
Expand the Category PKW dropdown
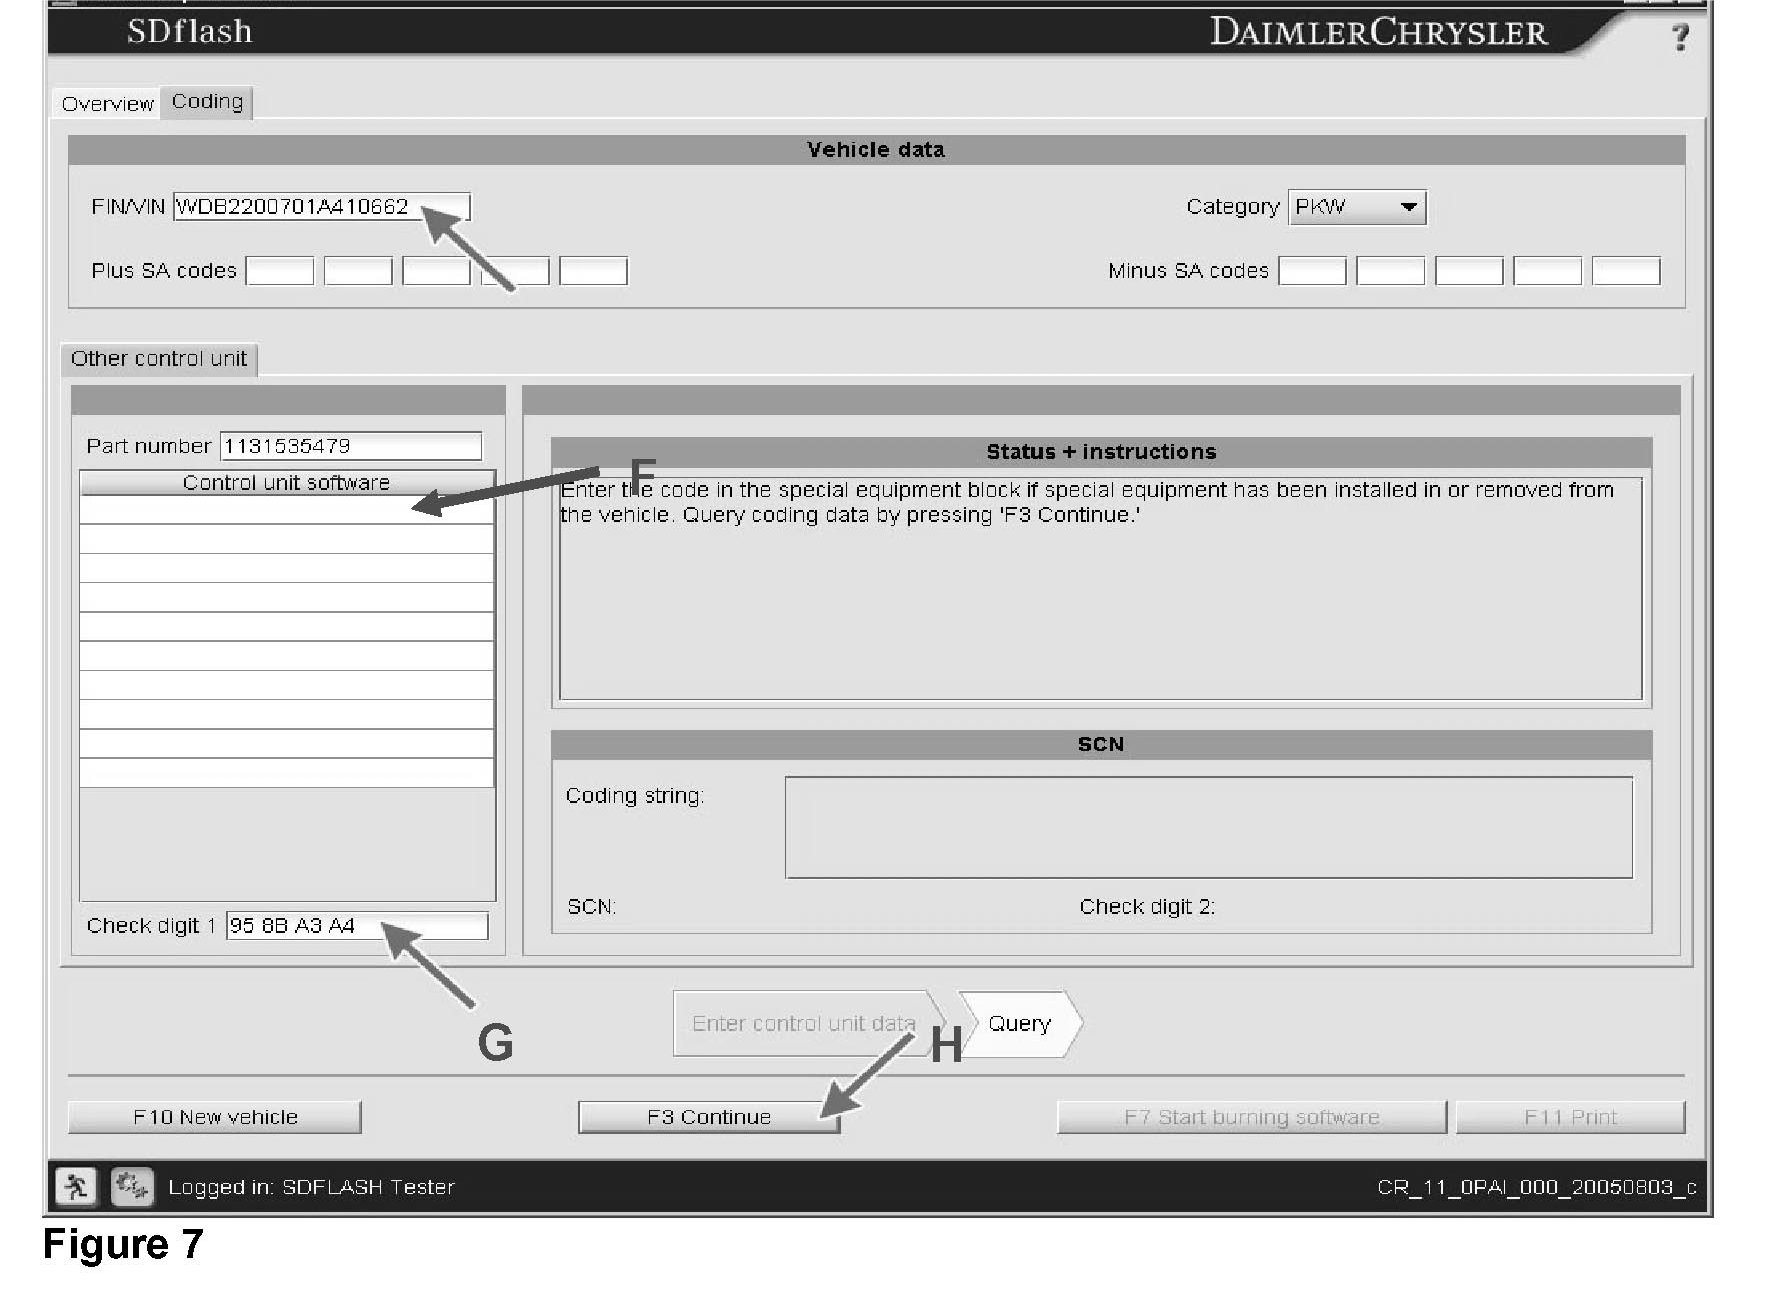coord(1356,207)
